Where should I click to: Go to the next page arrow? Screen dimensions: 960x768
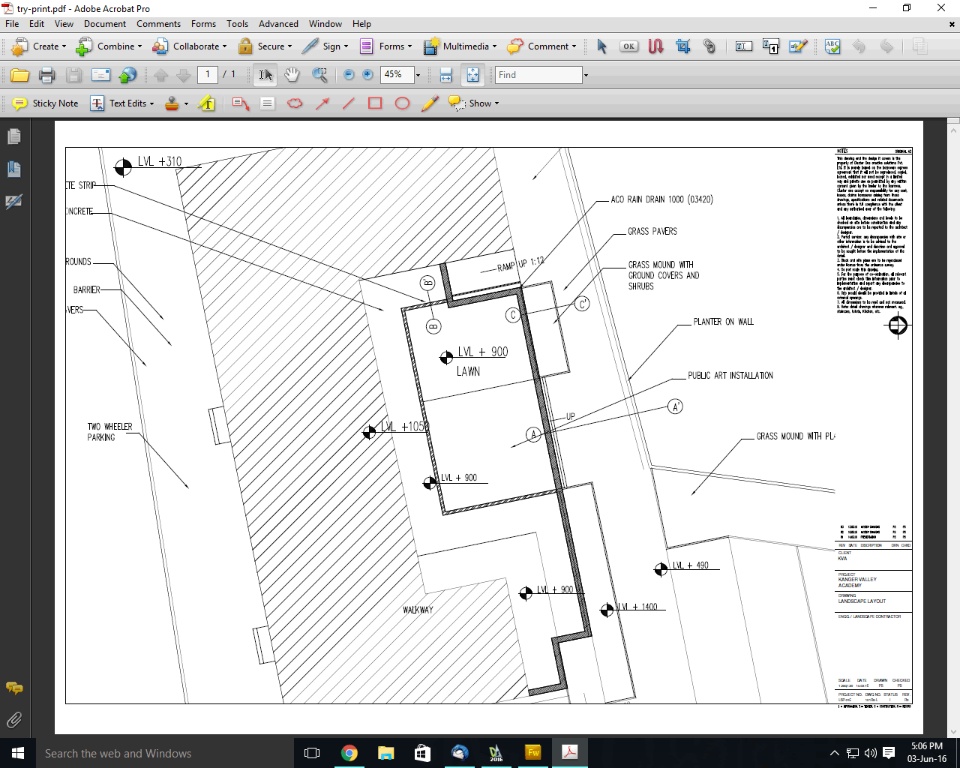[183, 75]
